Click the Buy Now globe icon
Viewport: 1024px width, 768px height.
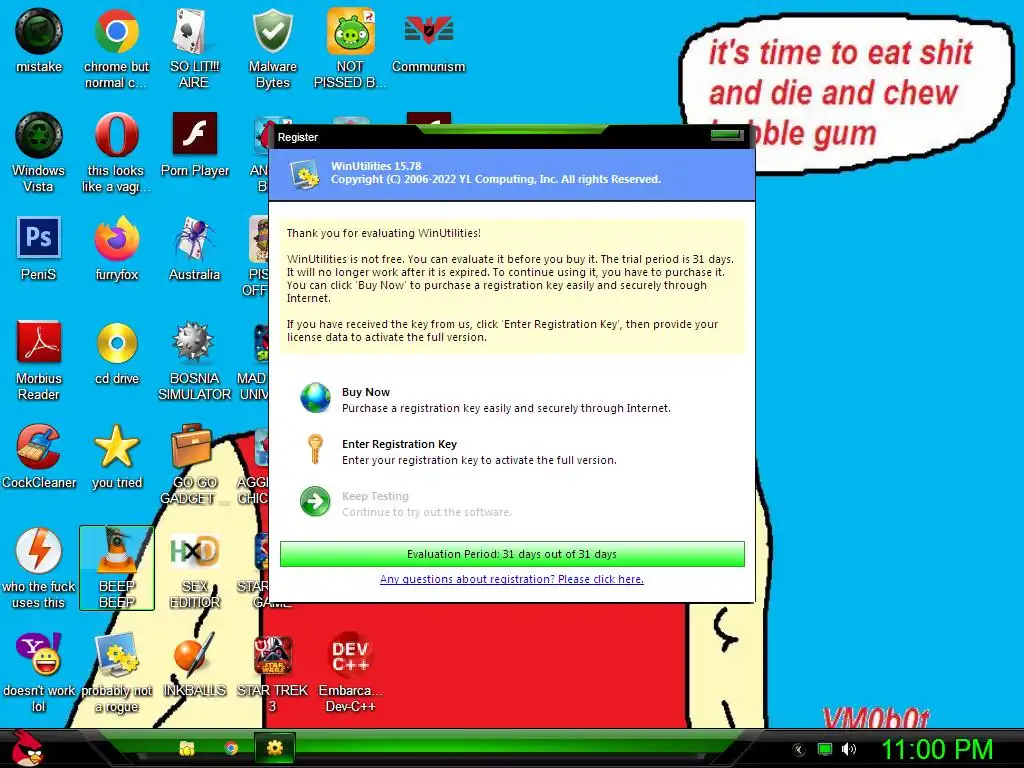(315, 398)
